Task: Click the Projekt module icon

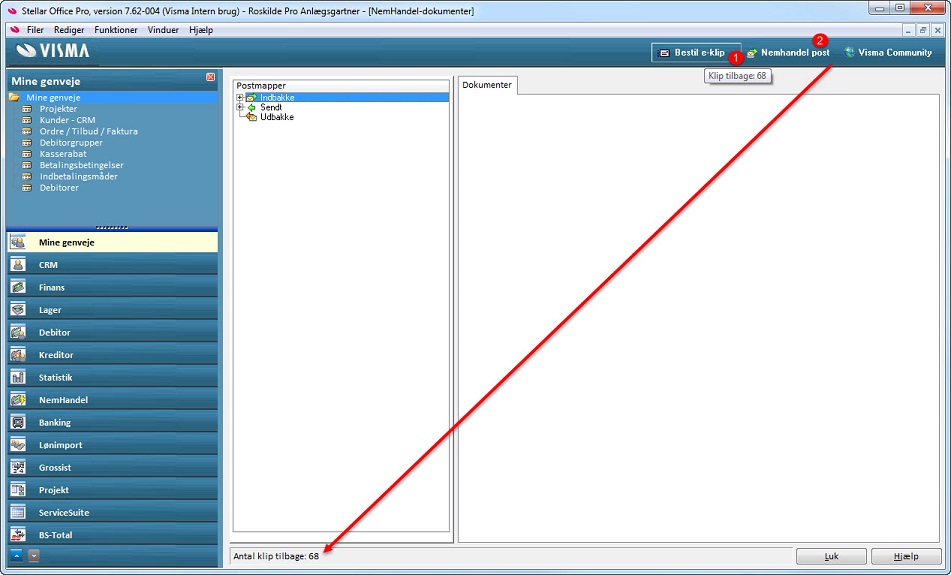Action: (18, 489)
